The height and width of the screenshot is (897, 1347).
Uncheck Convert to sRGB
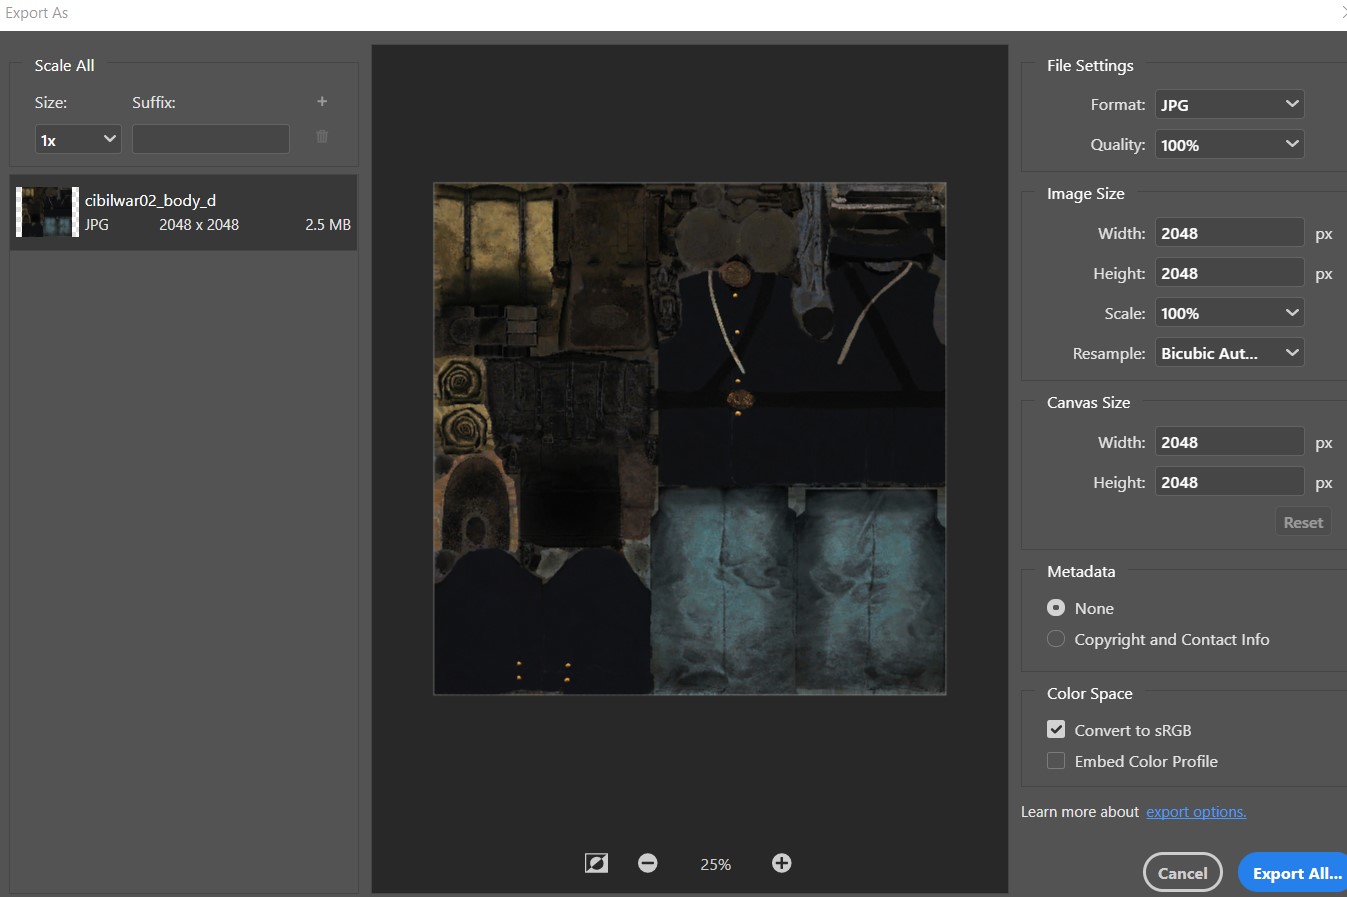tap(1056, 729)
